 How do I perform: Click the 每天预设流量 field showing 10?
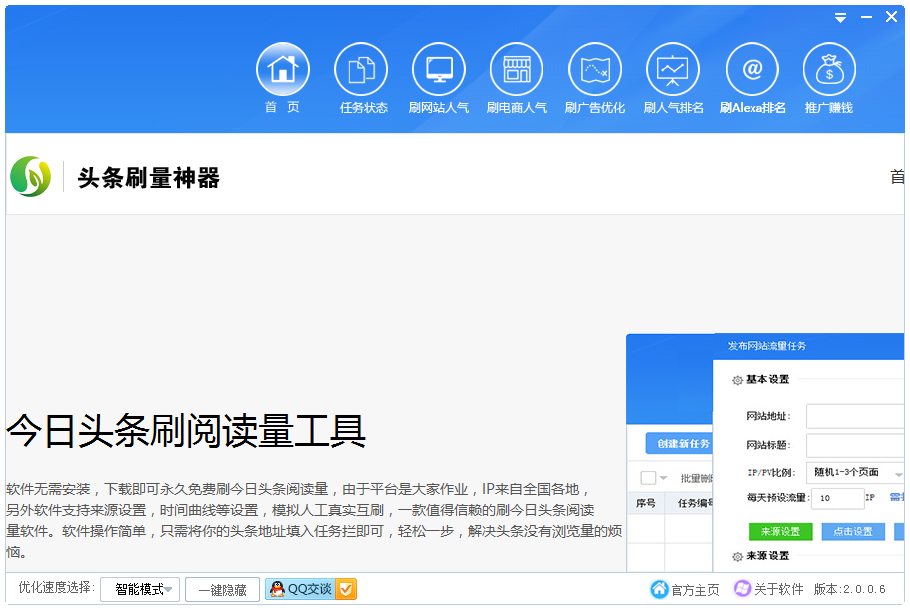click(x=838, y=498)
